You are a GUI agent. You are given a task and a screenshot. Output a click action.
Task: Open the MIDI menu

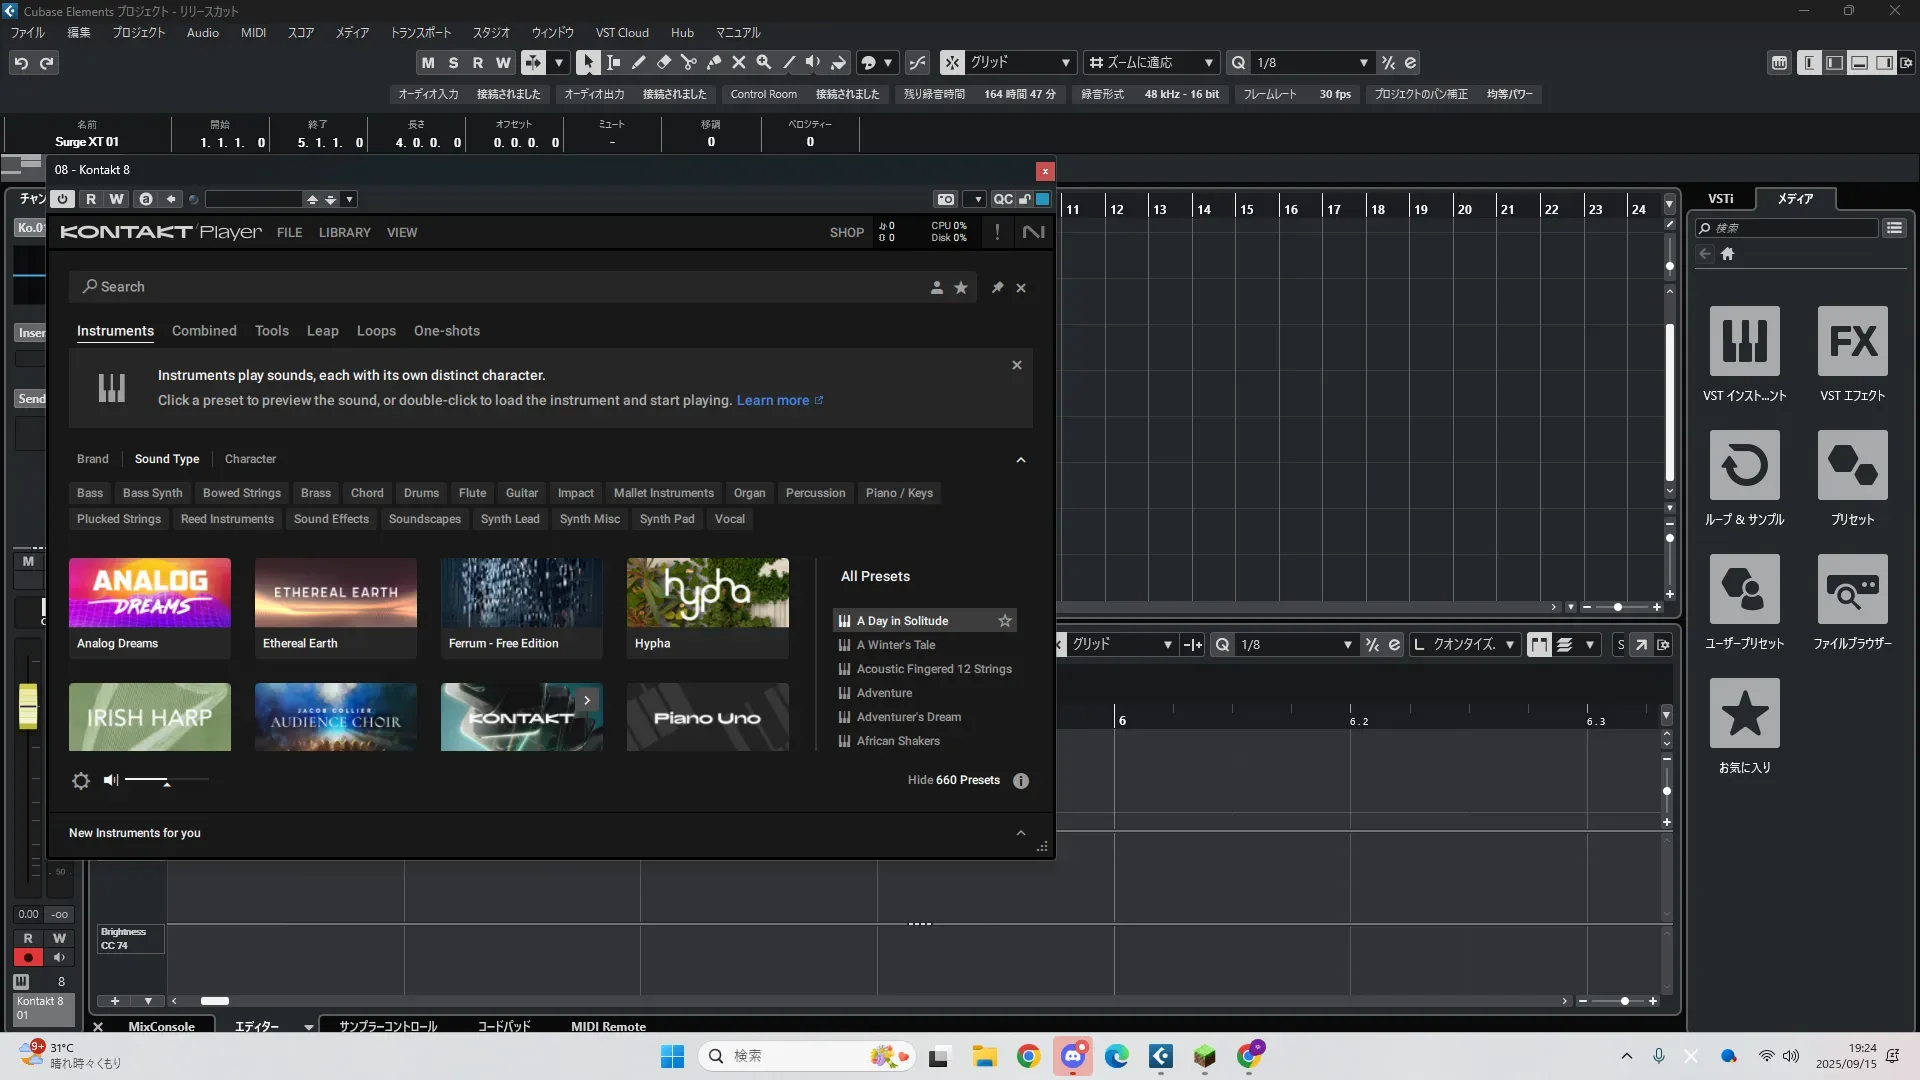253,32
